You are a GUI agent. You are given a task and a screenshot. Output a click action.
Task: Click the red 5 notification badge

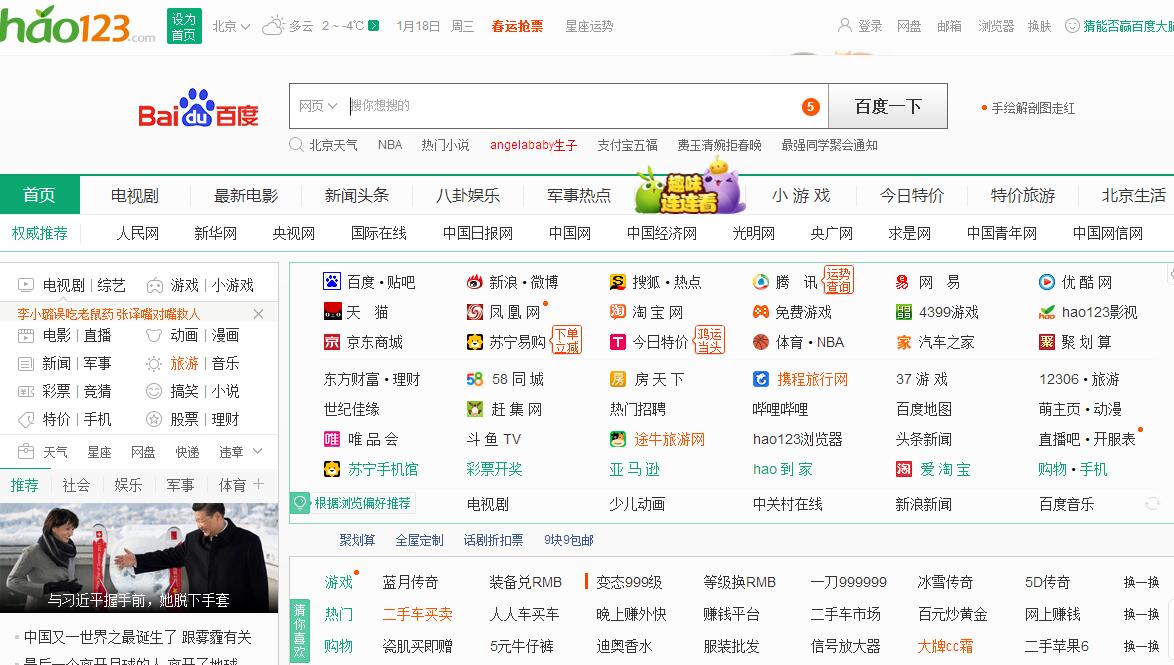click(810, 106)
